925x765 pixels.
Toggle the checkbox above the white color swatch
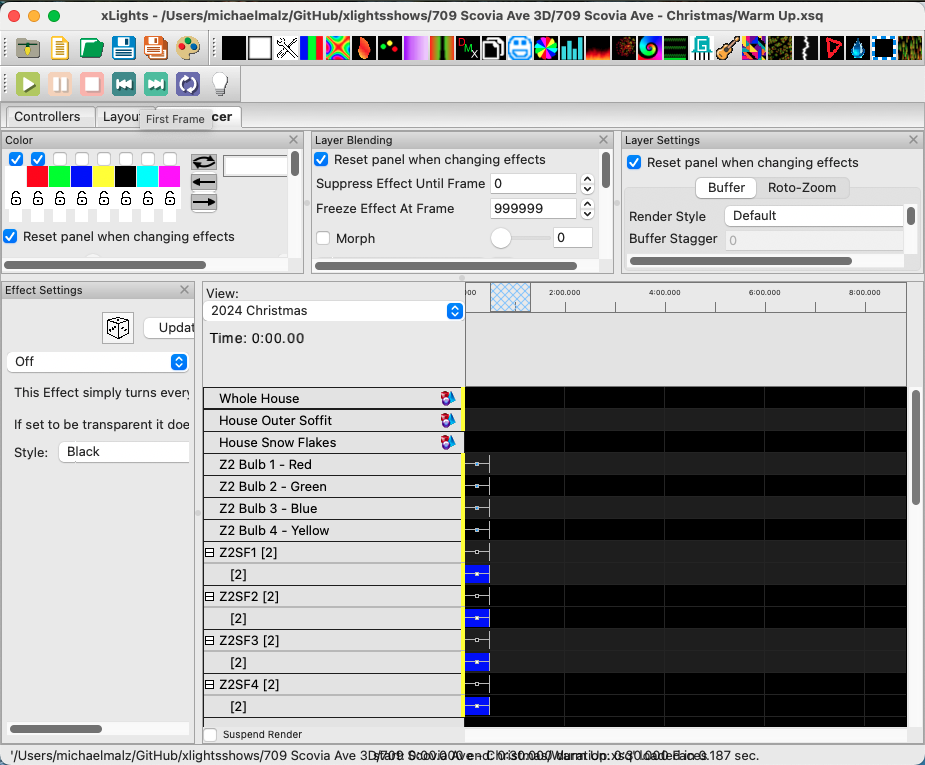(x=16, y=159)
